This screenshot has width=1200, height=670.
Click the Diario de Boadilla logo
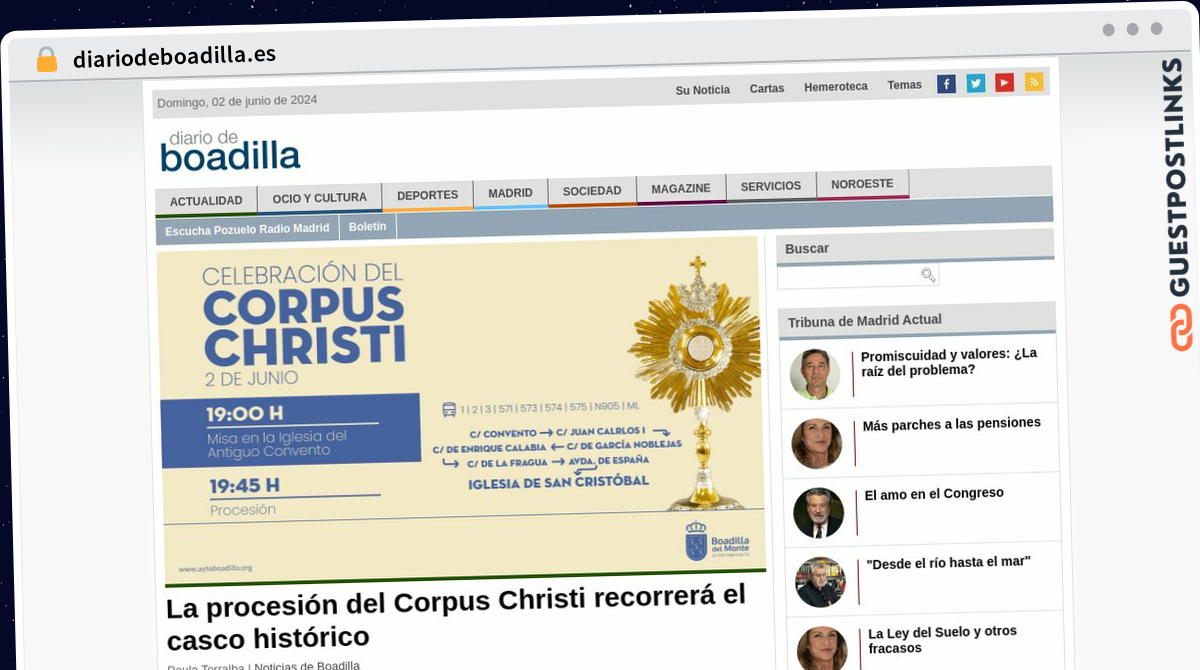[x=230, y=152]
